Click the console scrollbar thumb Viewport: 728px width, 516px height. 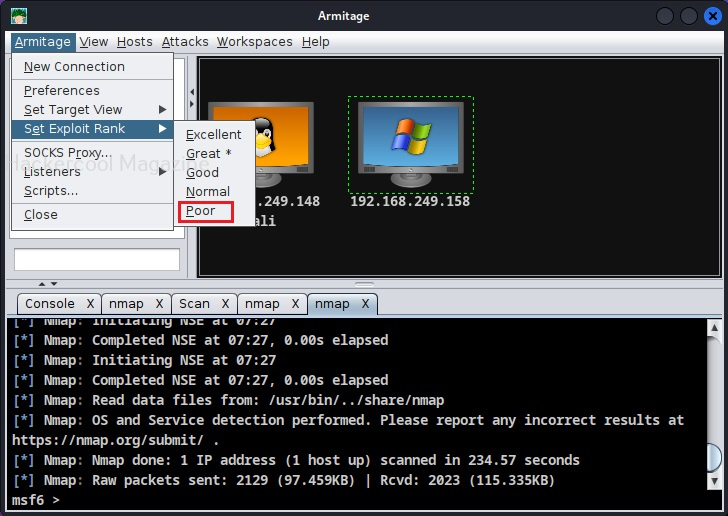[715, 457]
